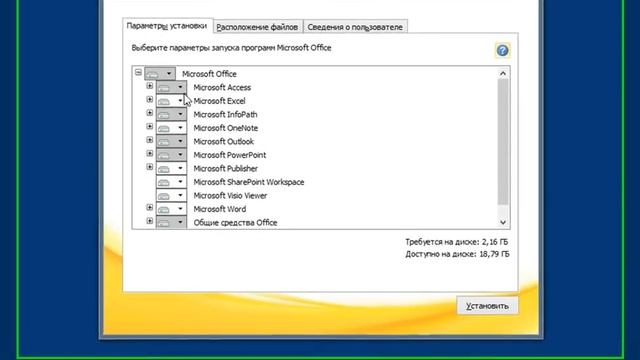Switch to Расположение файлов tab
Screen dimensions: 640x360
258,27
